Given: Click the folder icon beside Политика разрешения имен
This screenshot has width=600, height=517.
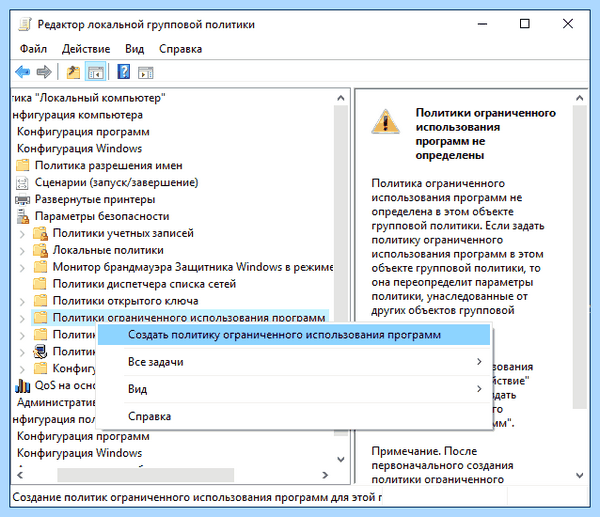Looking at the screenshot, I should pyautogui.click(x=23, y=165).
